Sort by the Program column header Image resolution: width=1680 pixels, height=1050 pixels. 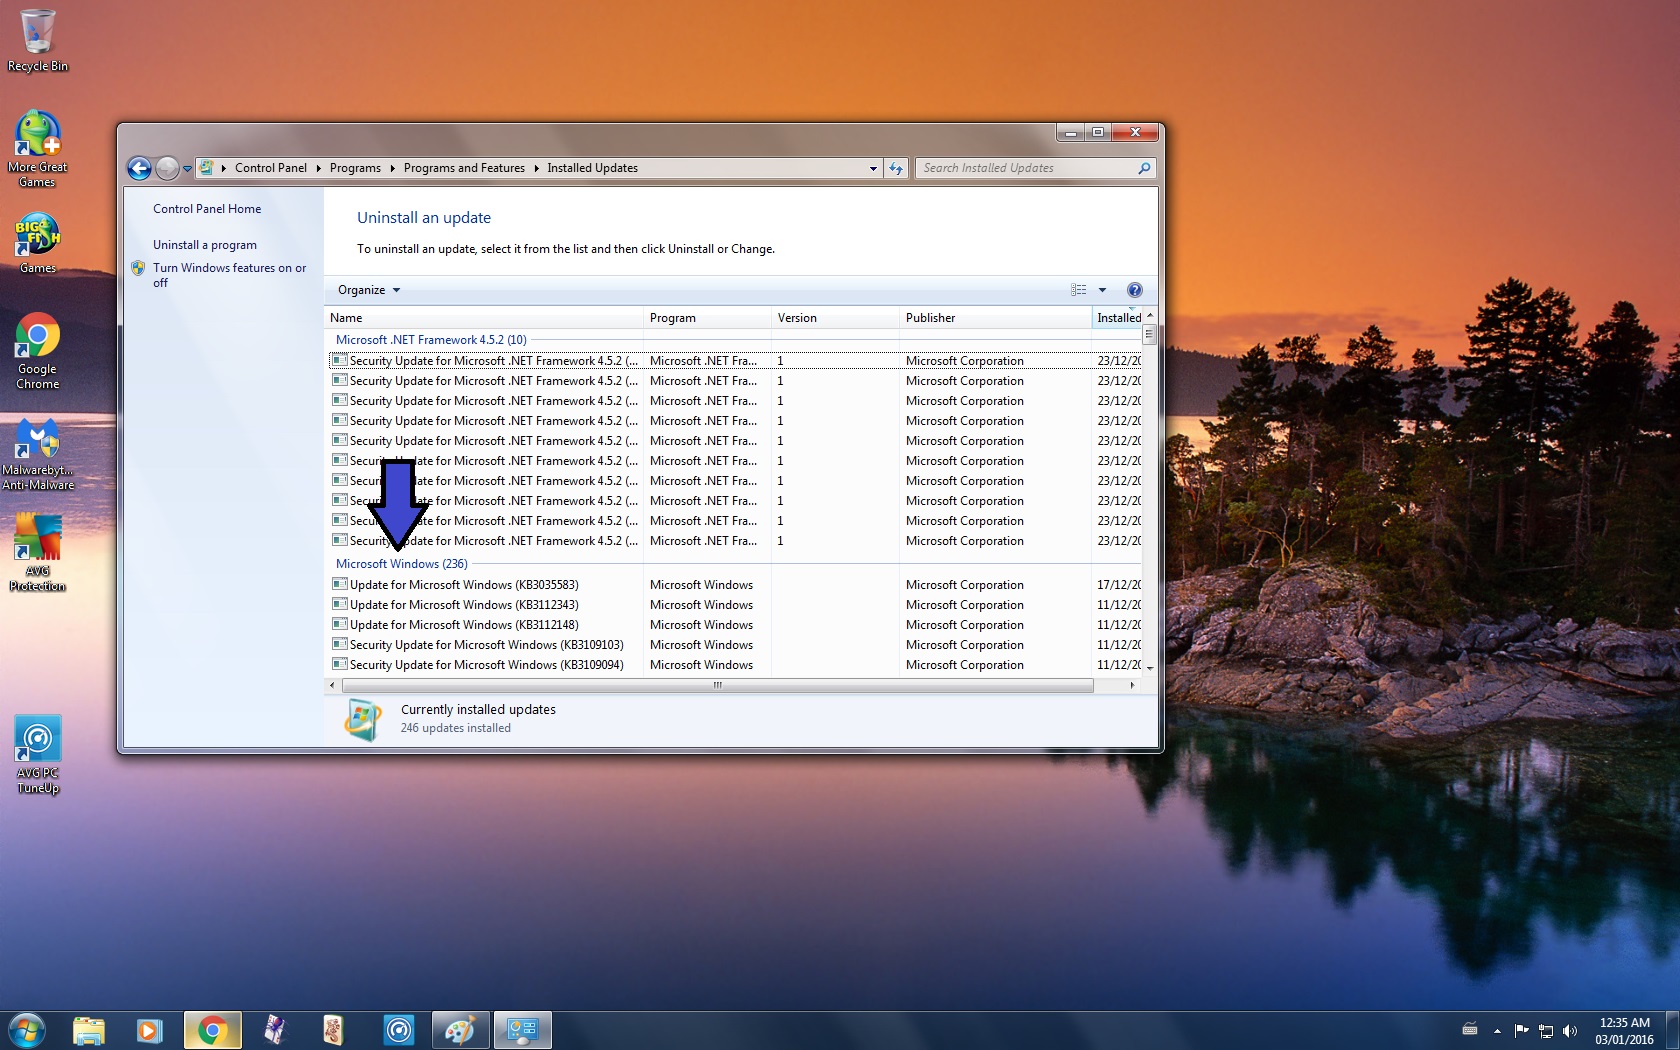point(707,318)
